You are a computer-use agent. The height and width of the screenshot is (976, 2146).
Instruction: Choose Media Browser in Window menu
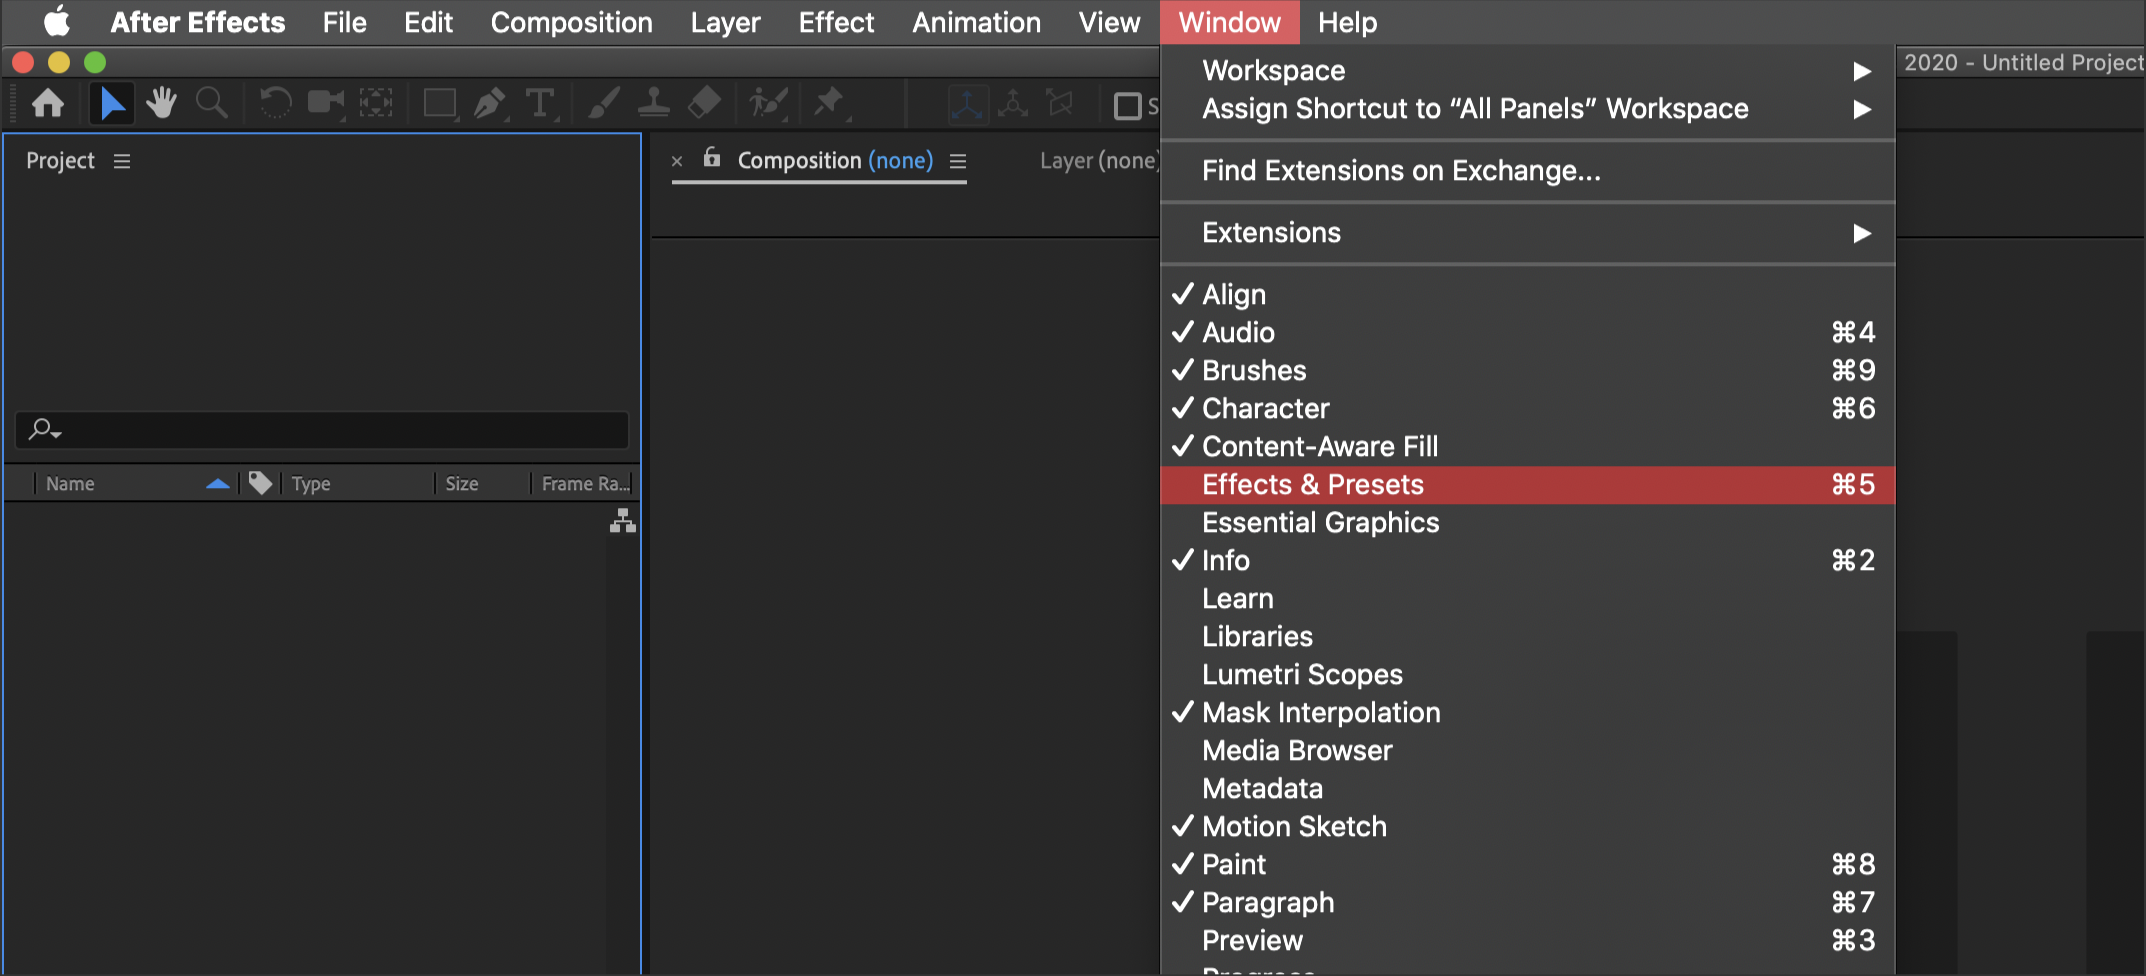click(x=1527, y=750)
